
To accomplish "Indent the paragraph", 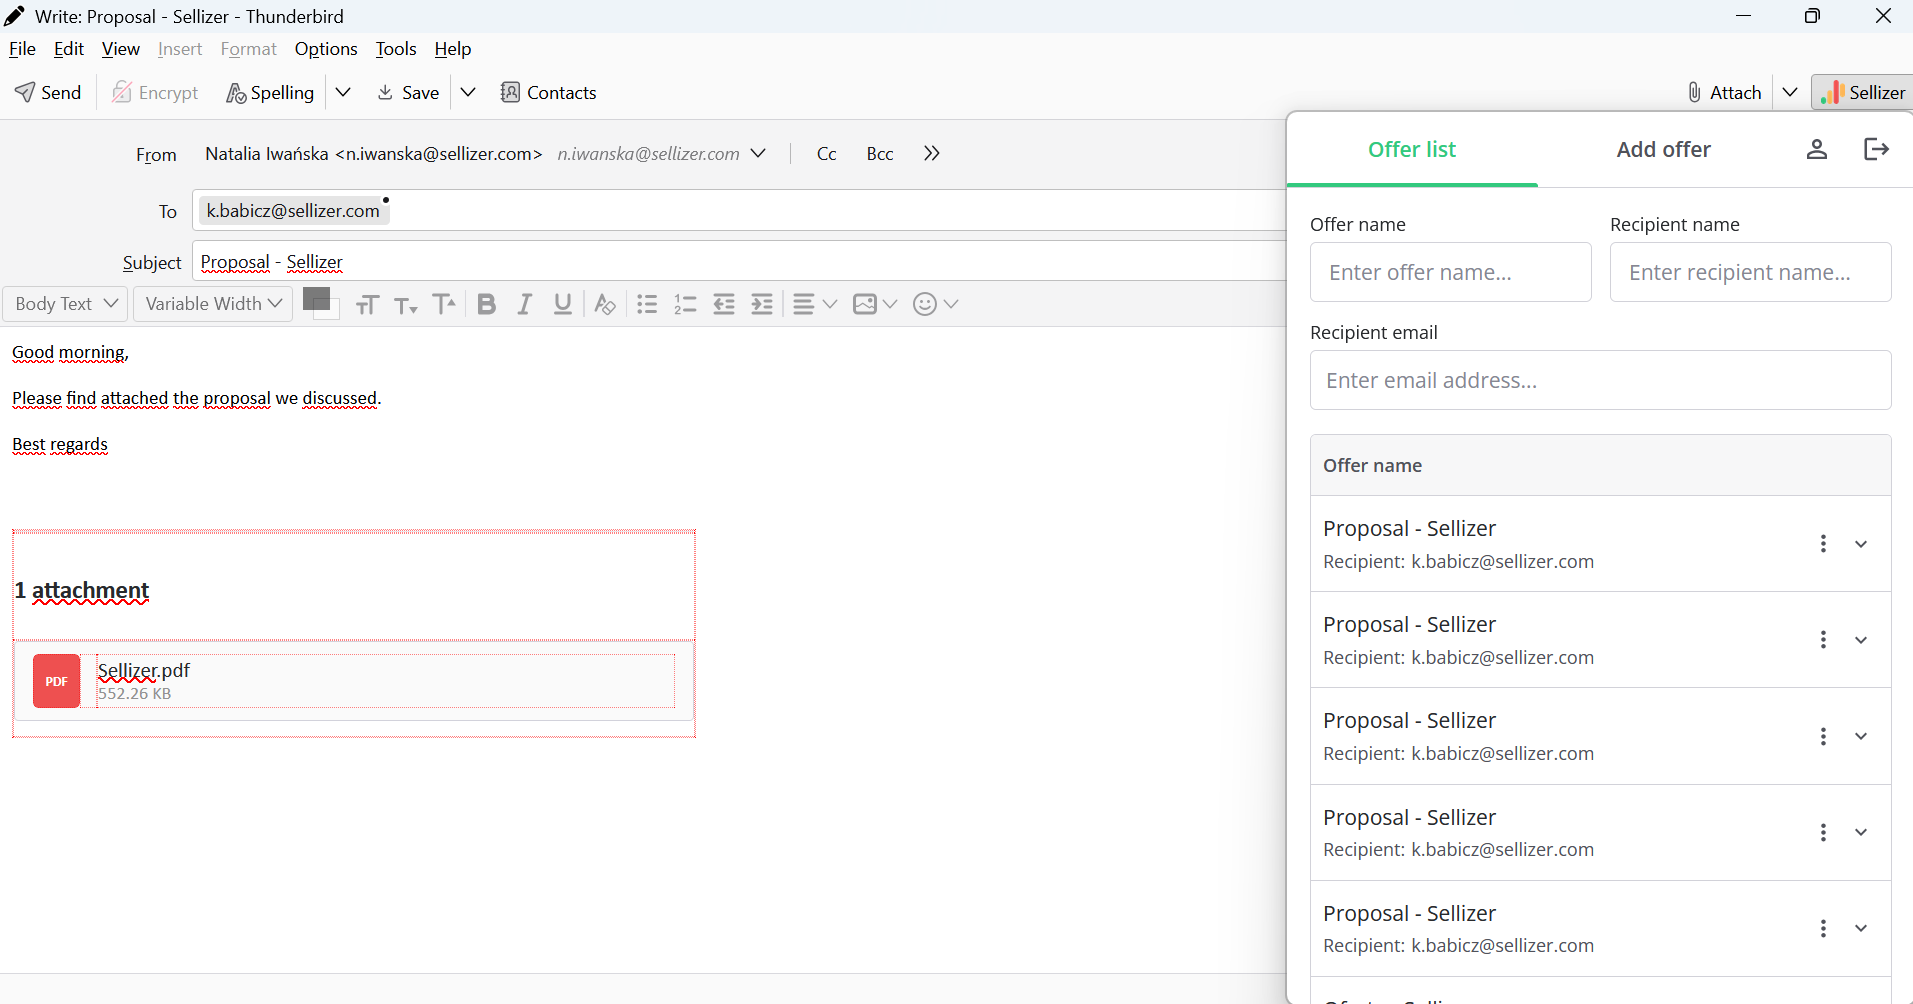I will pos(762,304).
